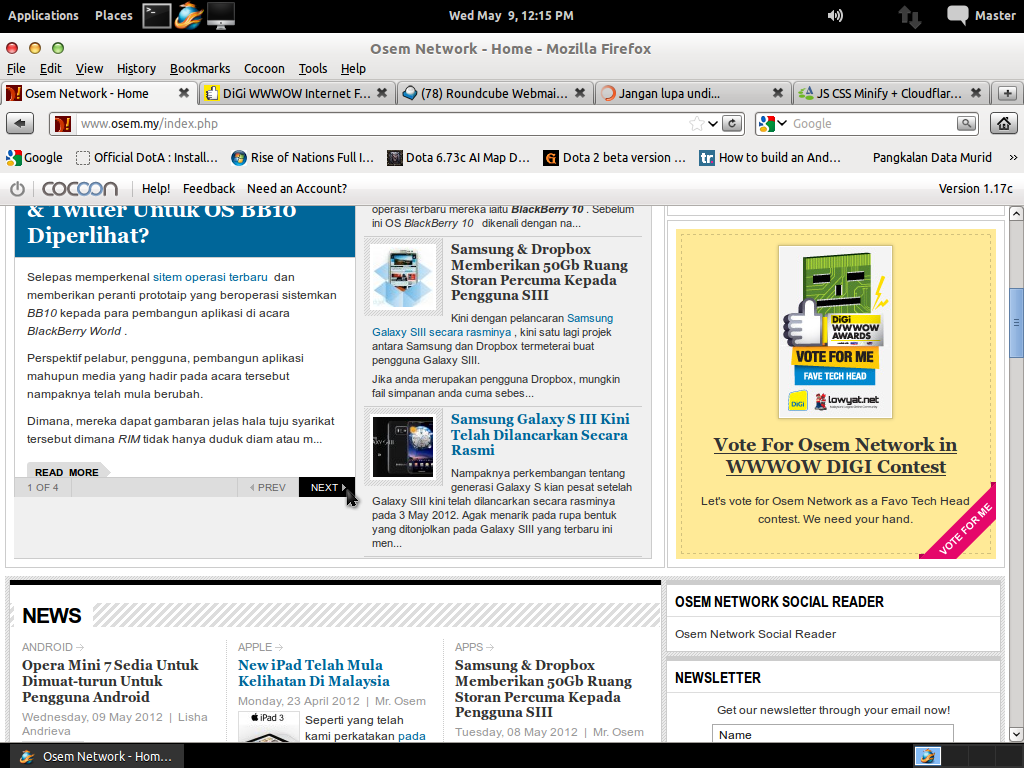Open the Samsung Galaxy S III Kini headline
The image size is (1024, 768).
pos(540,434)
